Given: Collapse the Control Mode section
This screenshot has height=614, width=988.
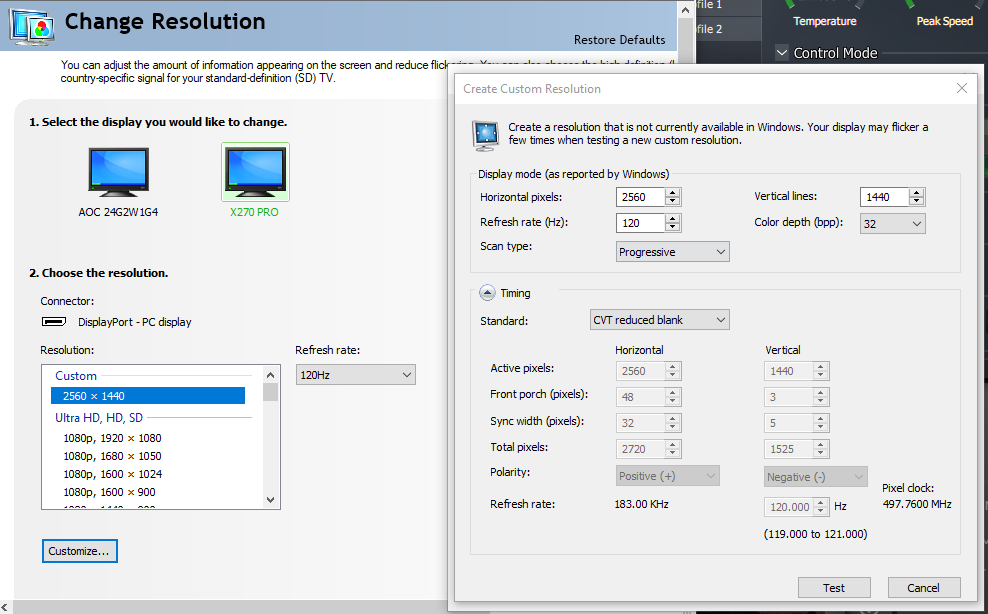Looking at the screenshot, I should point(782,53).
